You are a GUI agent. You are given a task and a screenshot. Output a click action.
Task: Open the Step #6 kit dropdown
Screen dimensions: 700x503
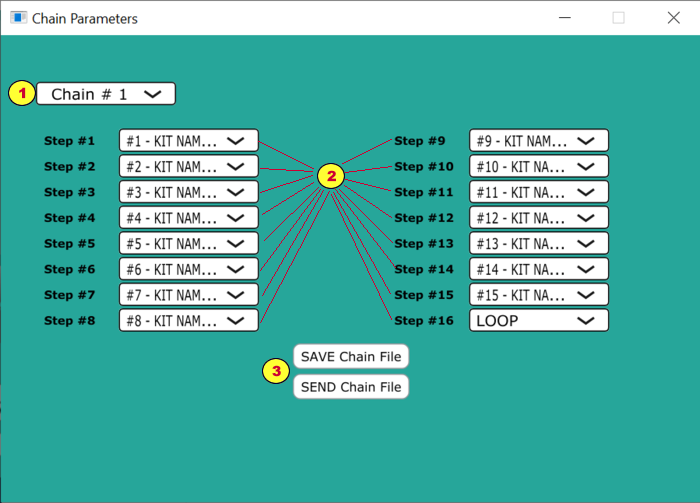pyautogui.click(x=189, y=270)
